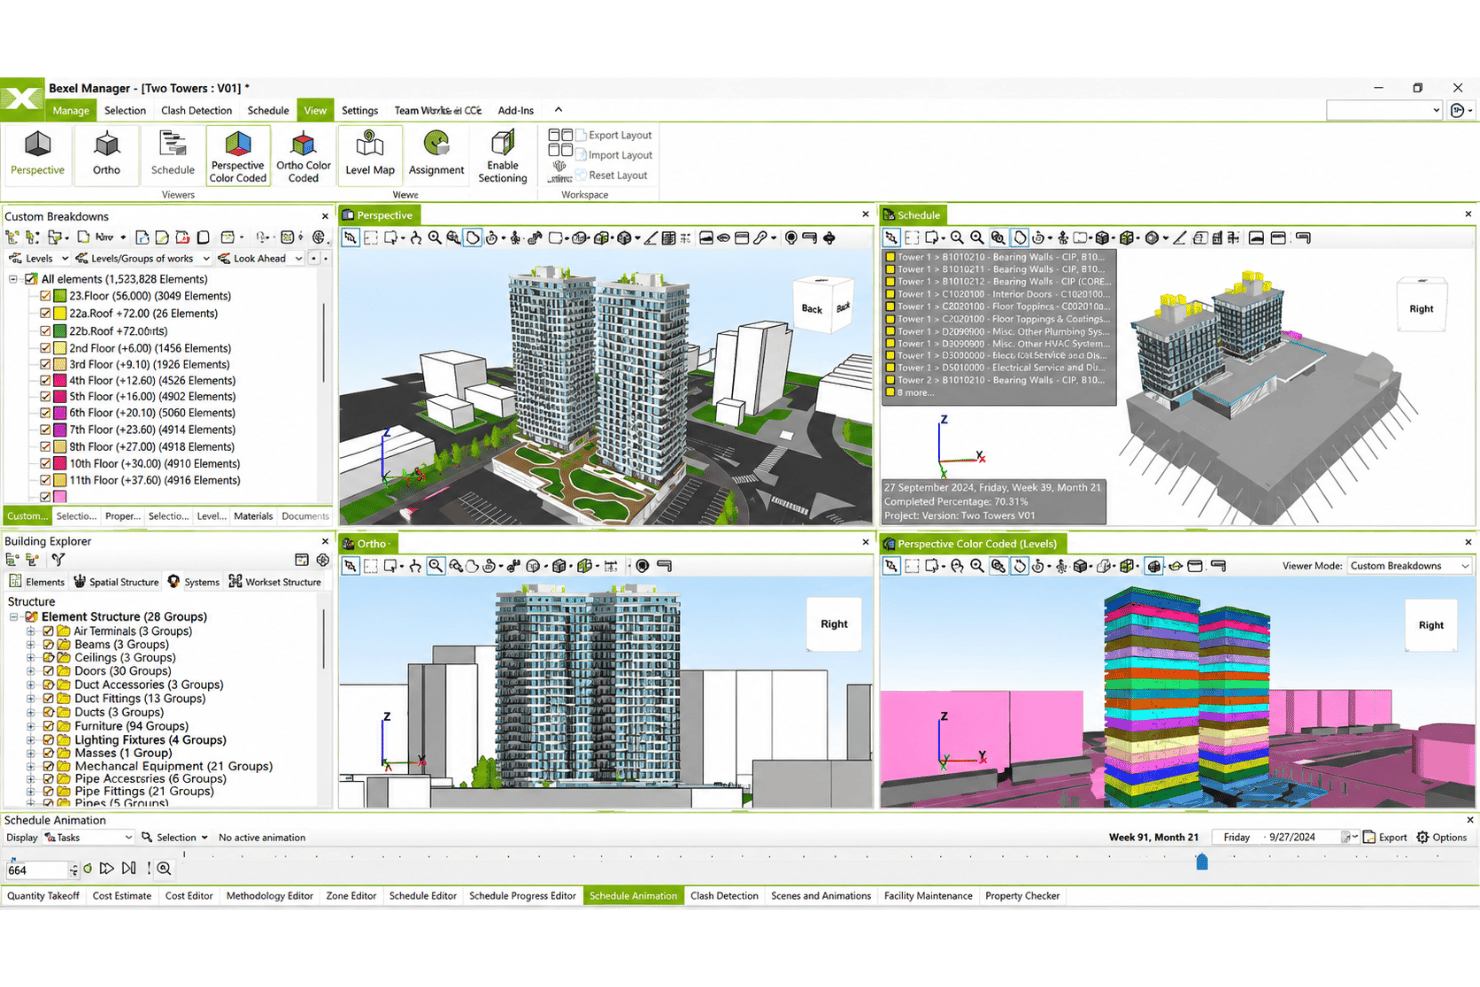Image resolution: width=1480 pixels, height=987 pixels.
Task: Enable Sectioning in the ribbon
Action: tap(502, 156)
